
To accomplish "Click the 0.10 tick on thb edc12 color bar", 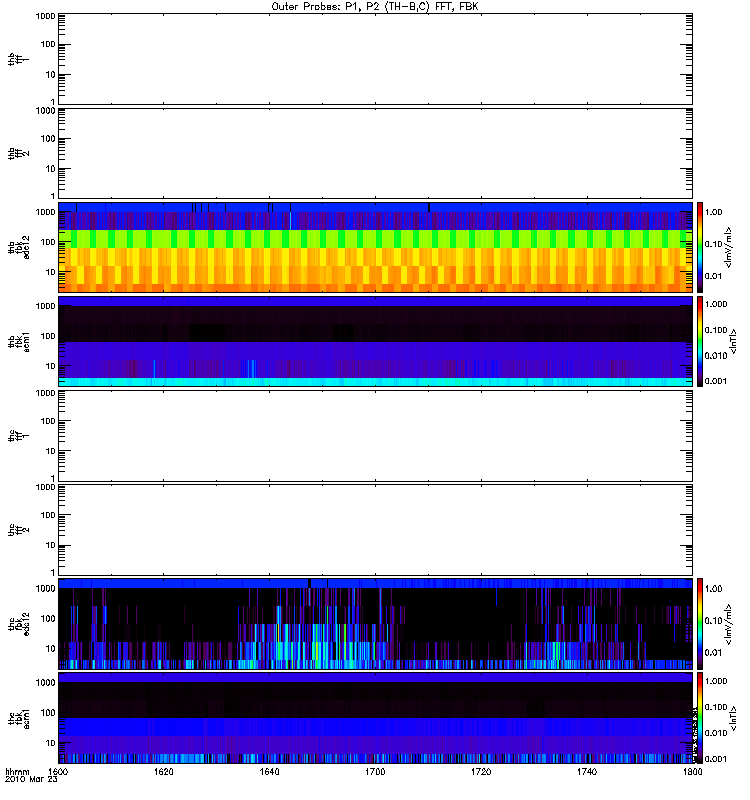I will (714, 244).
